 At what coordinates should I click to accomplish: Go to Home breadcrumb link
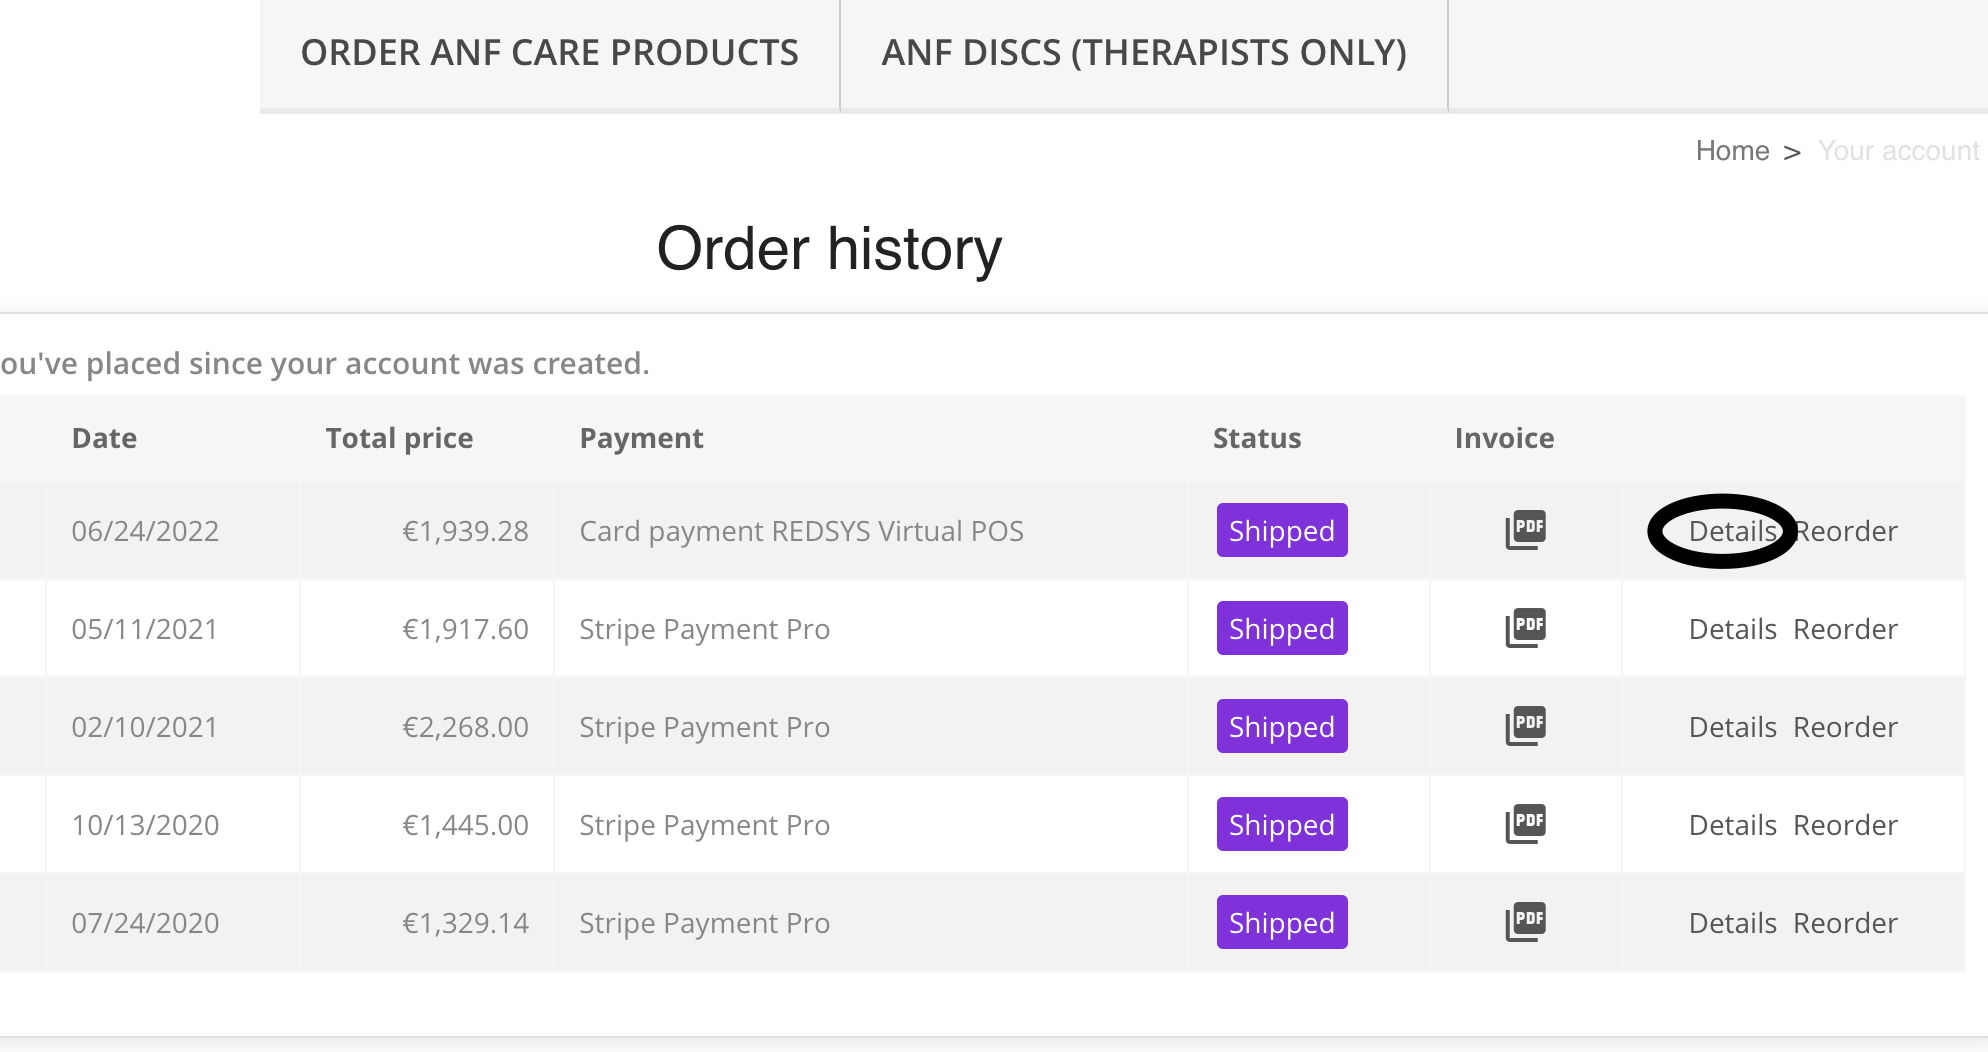click(1732, 151)
